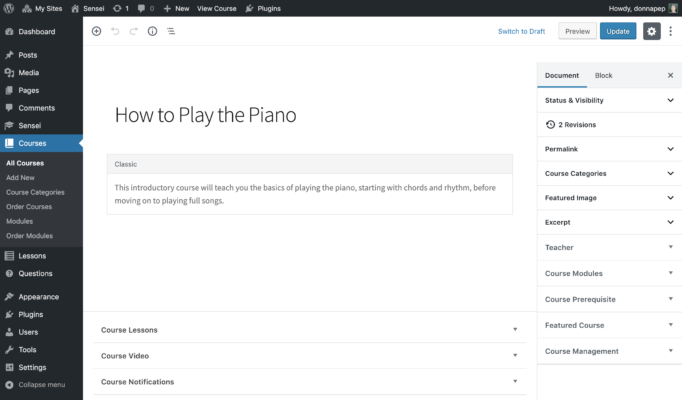Image resolution: width=682 pixels, height=400 pixels.
Task: Click the Redo arrow icon
Action: tap(134, 31)
